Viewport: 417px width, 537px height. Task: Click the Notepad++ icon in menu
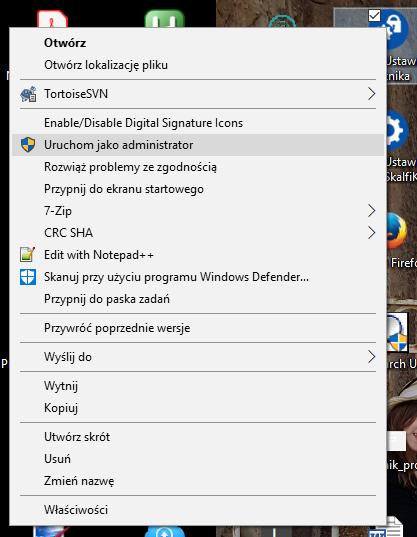pos(27,254)
